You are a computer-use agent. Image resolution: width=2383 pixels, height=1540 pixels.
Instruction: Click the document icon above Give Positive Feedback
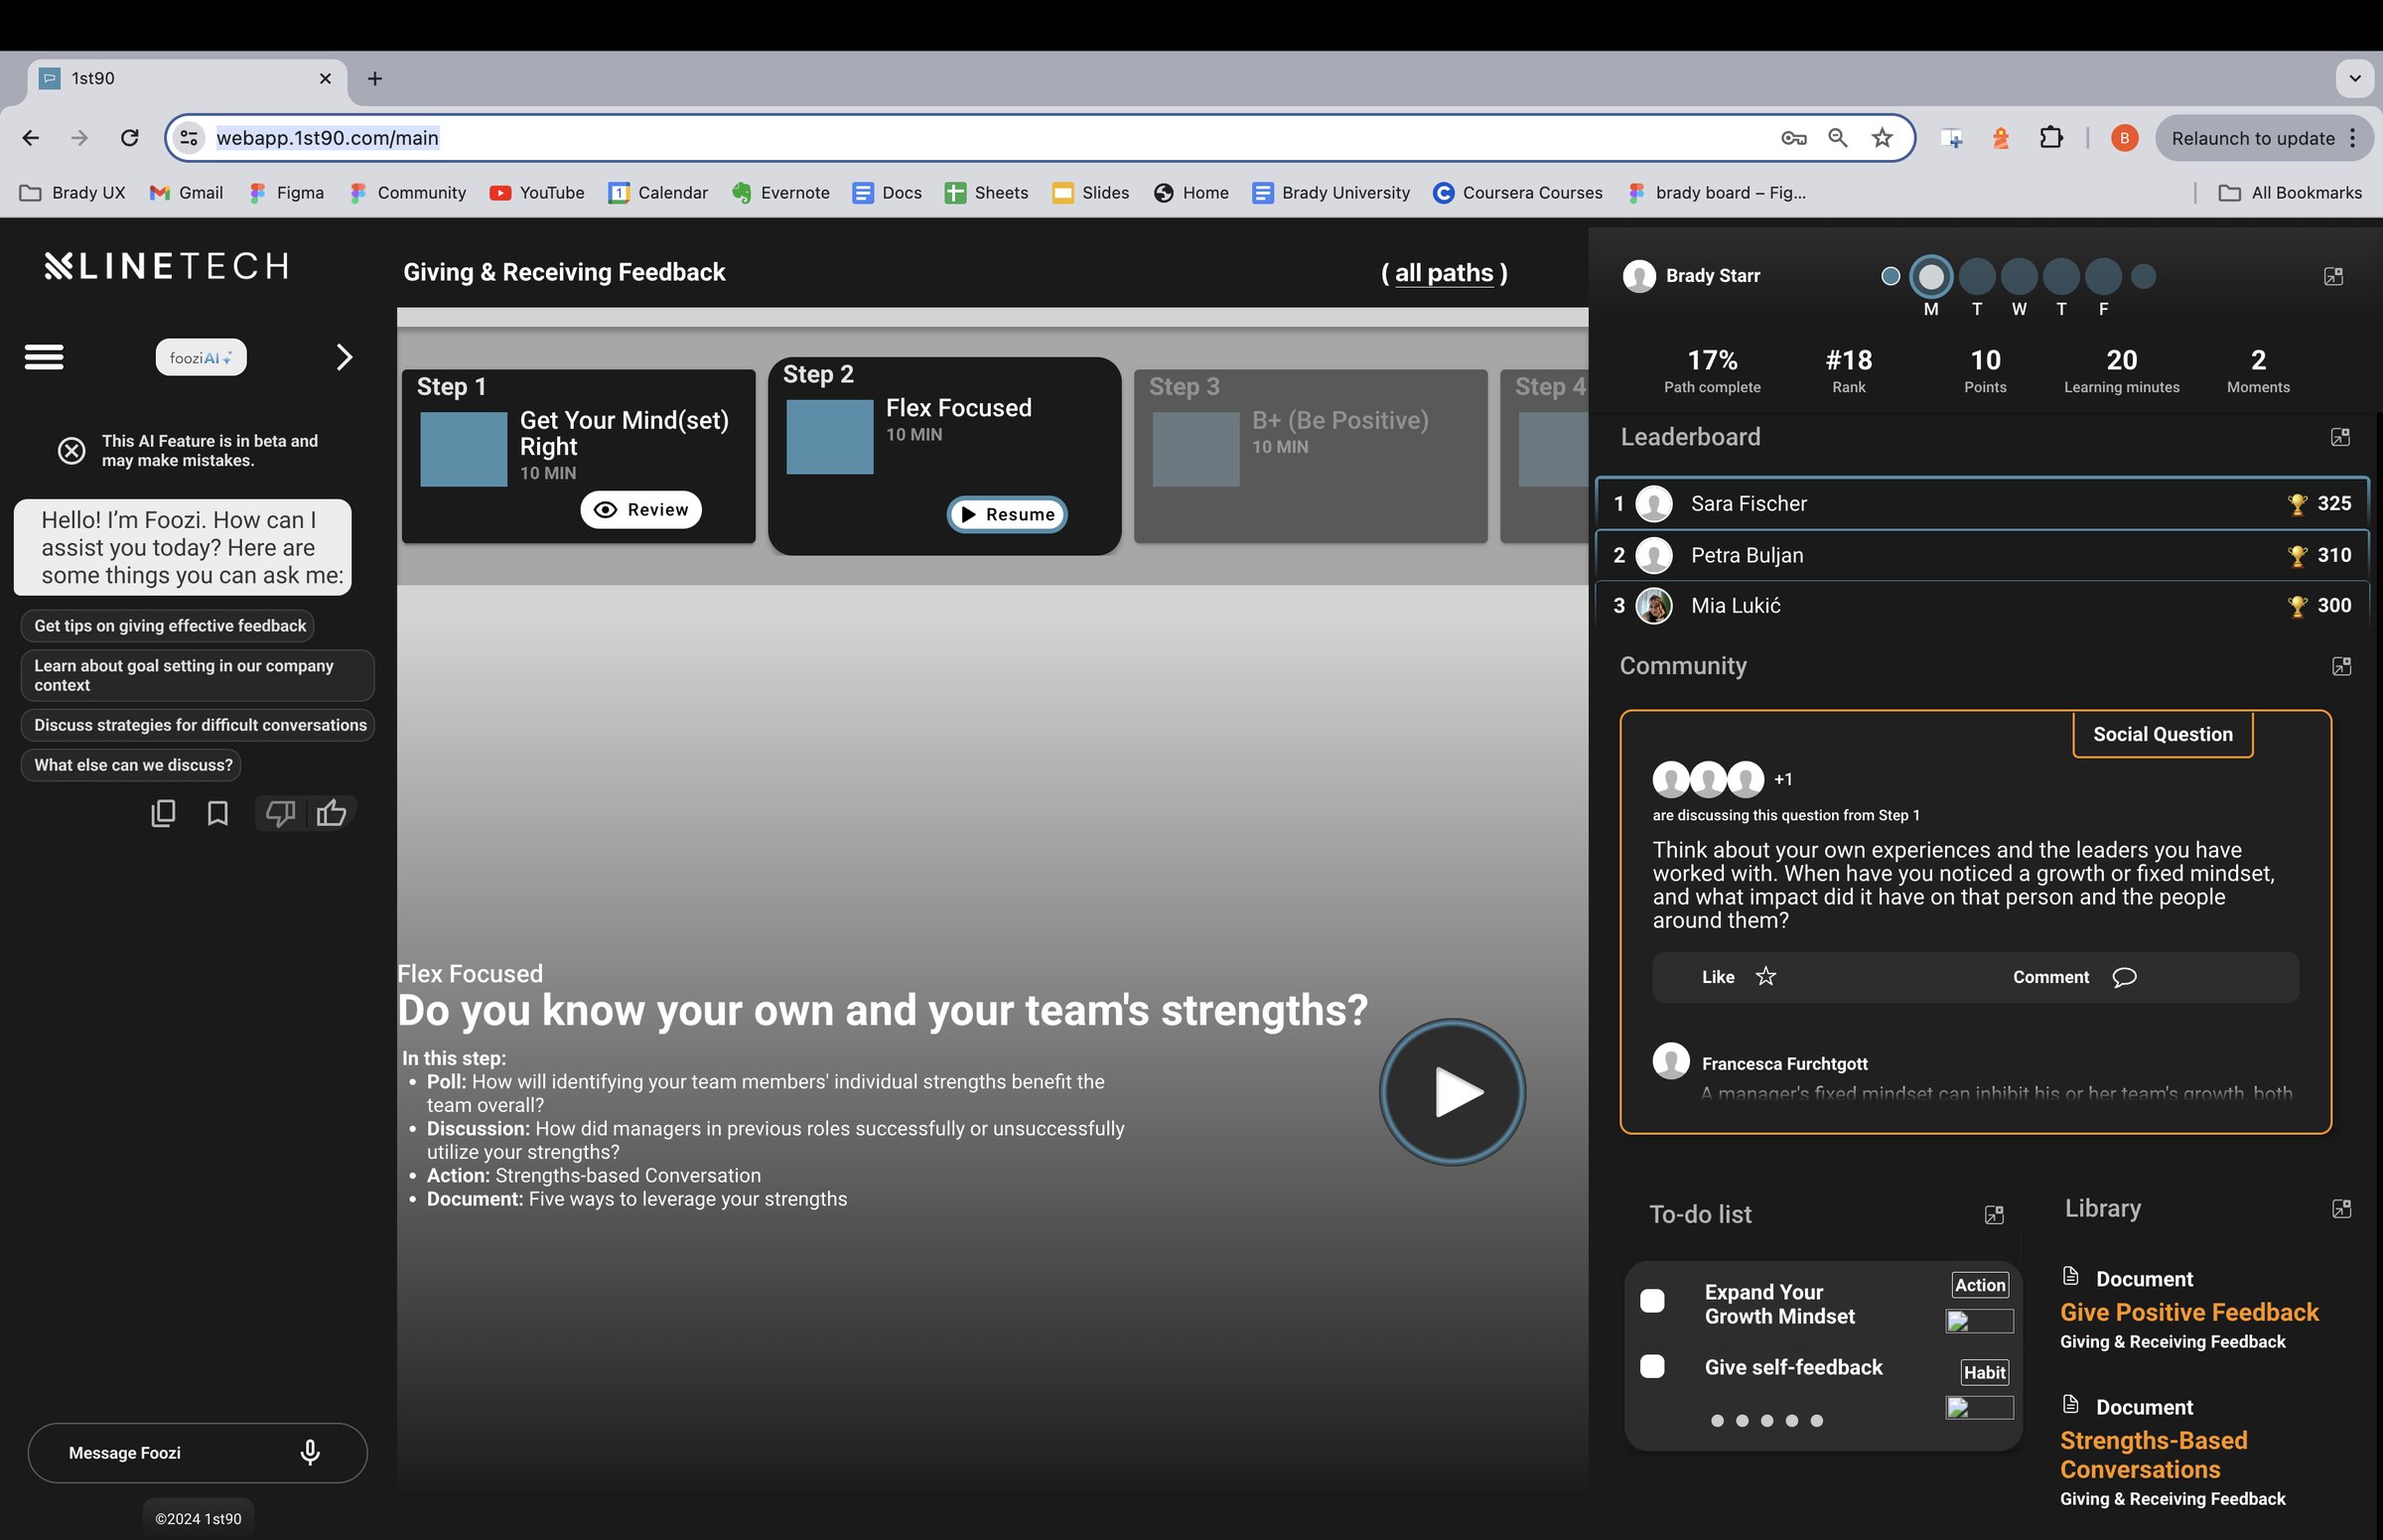(x=2071, y=1277)
